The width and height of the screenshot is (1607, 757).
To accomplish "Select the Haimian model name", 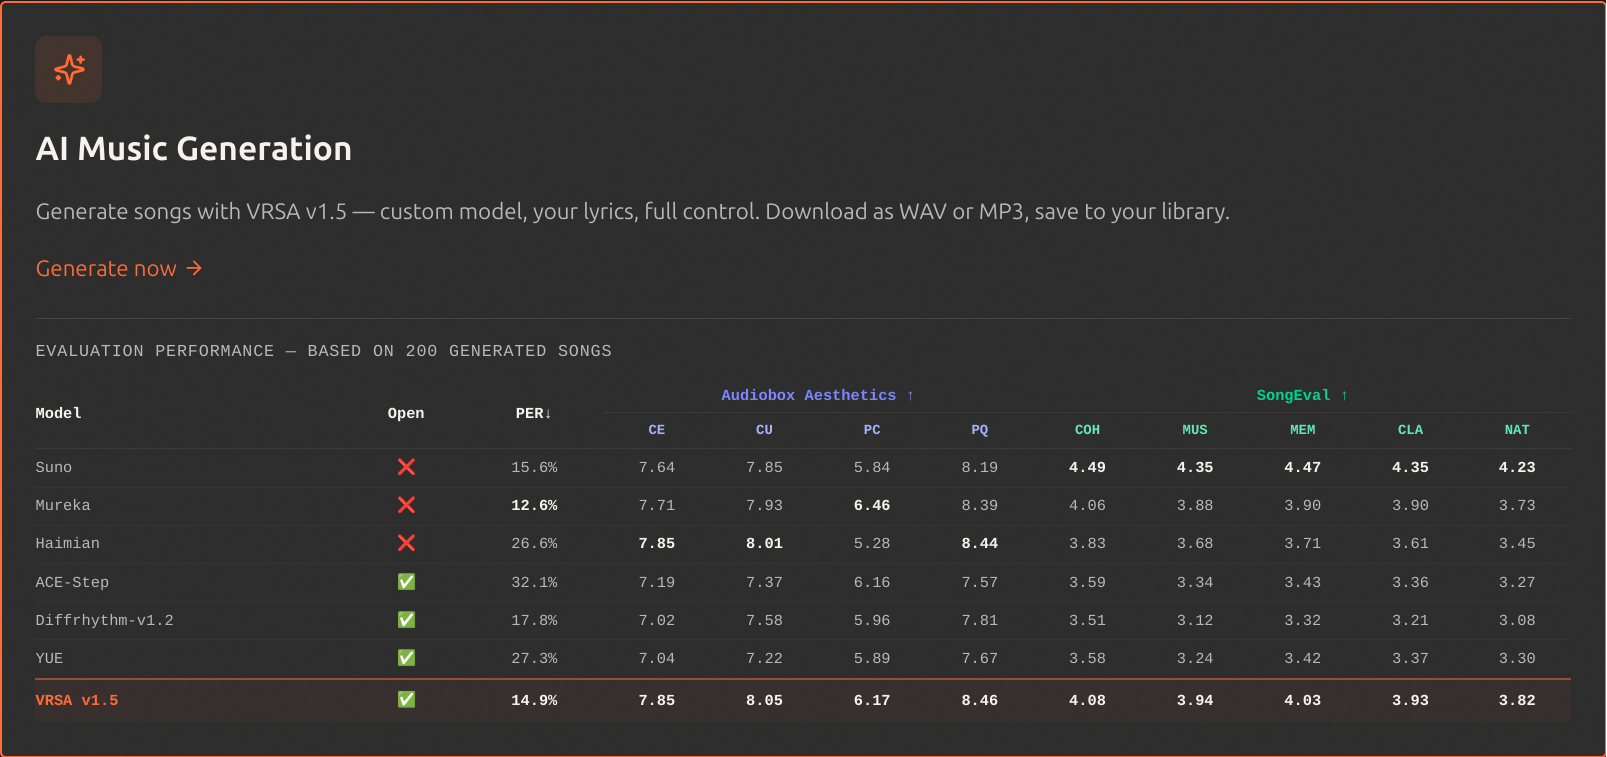I will (68, 543).
